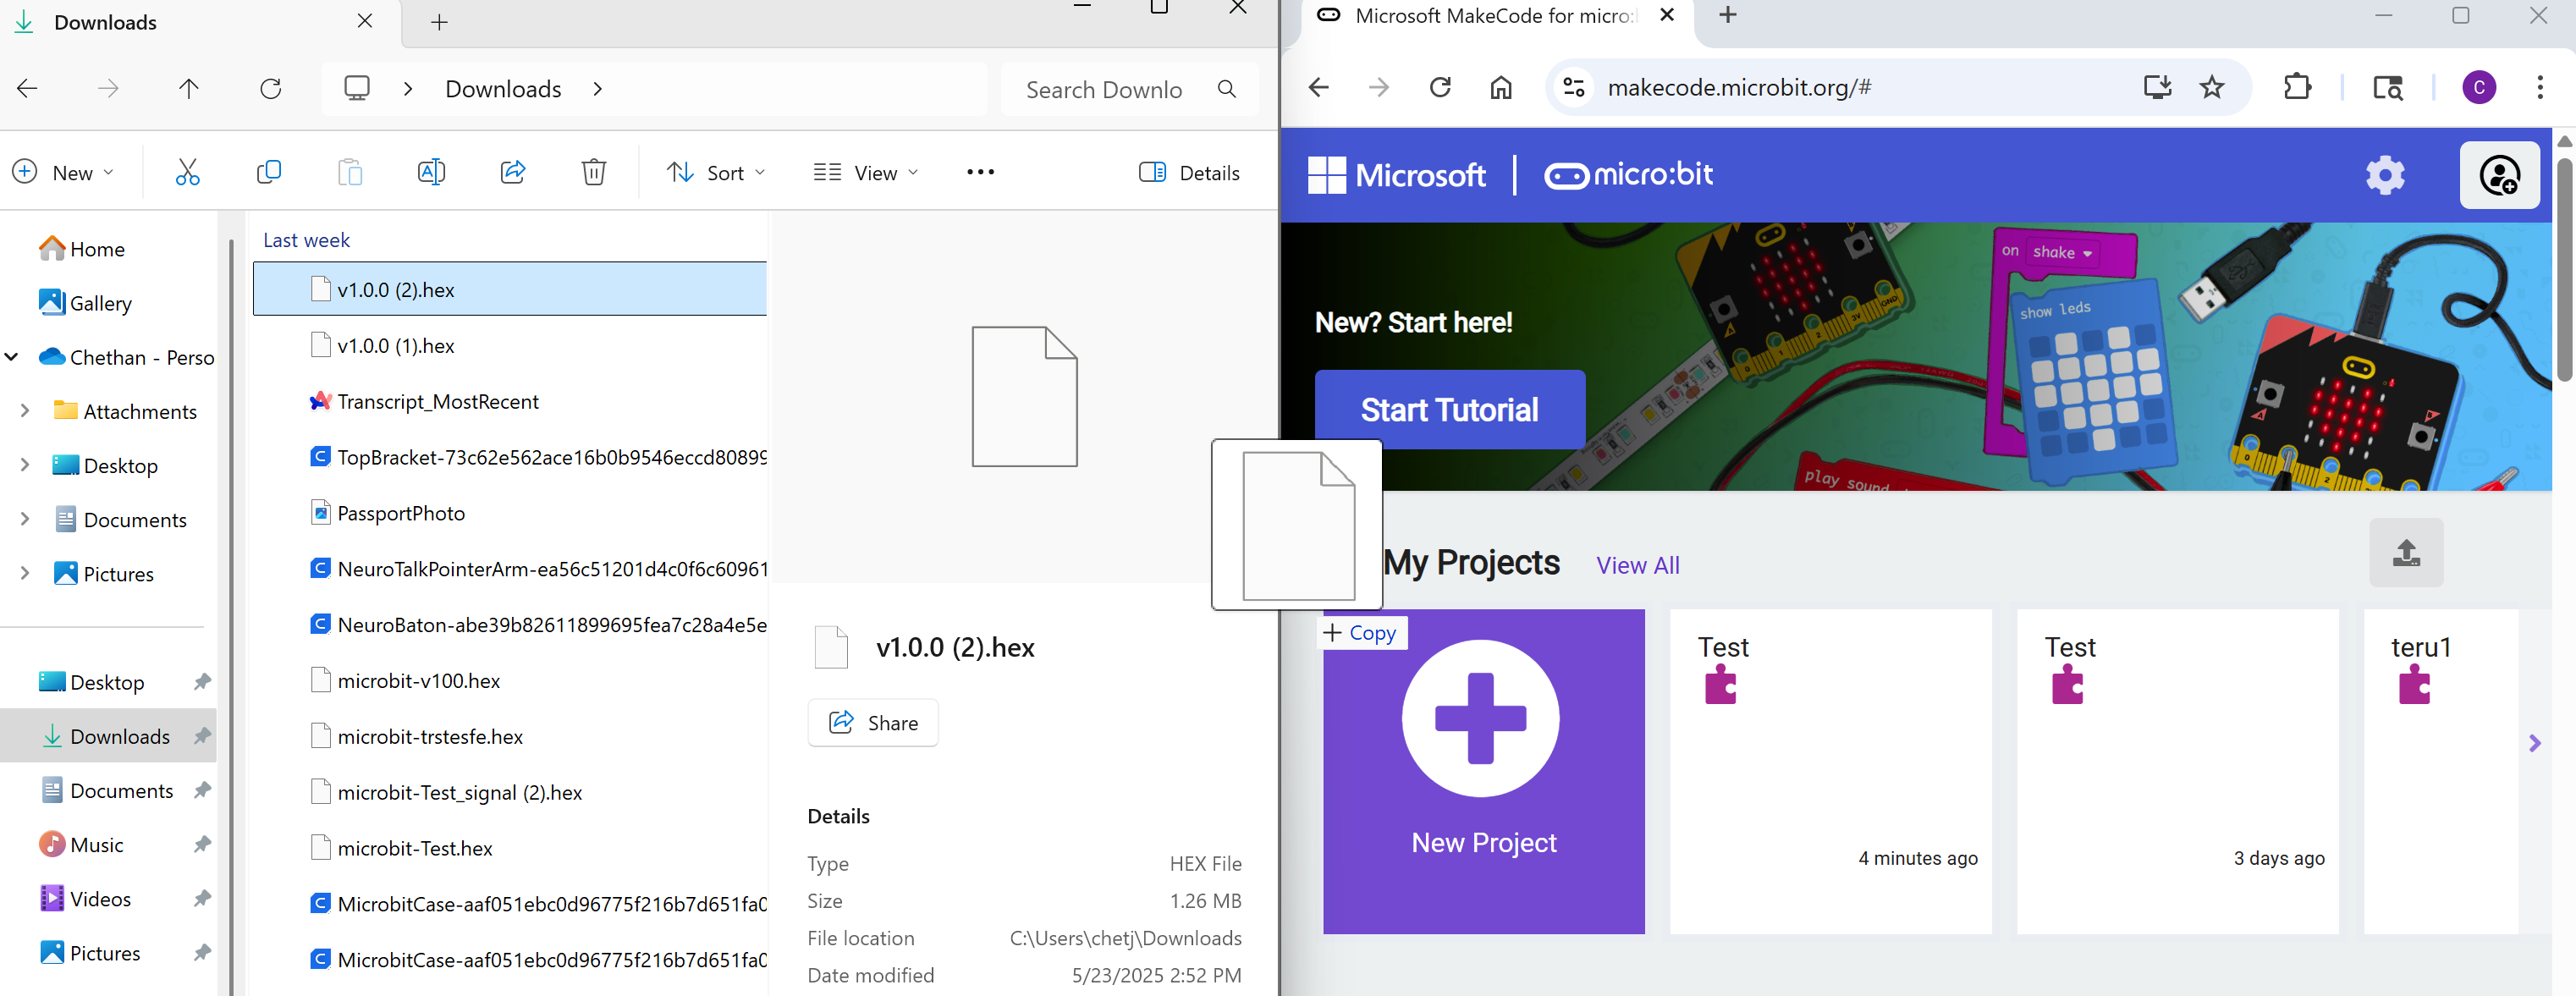
Task: Open new Chrome tab
Action: coord(1728,15)
